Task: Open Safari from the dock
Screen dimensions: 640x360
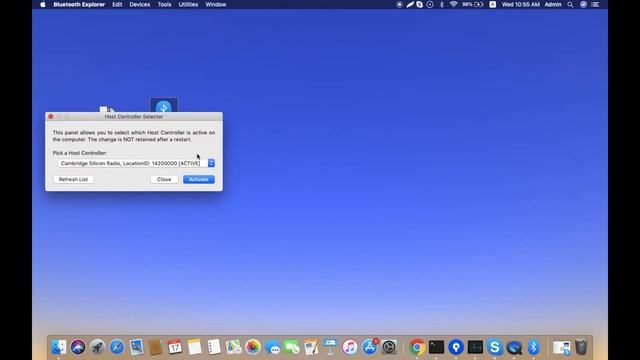Action: [117, 347]
